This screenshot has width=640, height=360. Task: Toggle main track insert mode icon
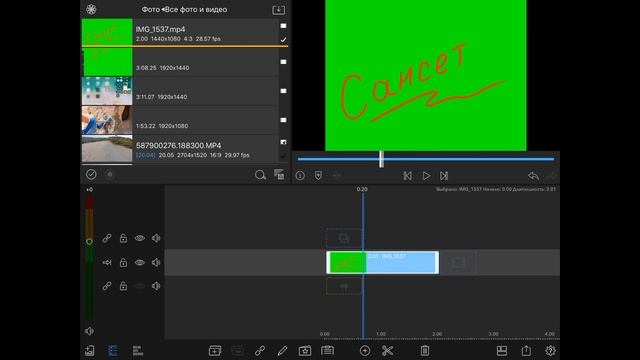pos(107,262)
